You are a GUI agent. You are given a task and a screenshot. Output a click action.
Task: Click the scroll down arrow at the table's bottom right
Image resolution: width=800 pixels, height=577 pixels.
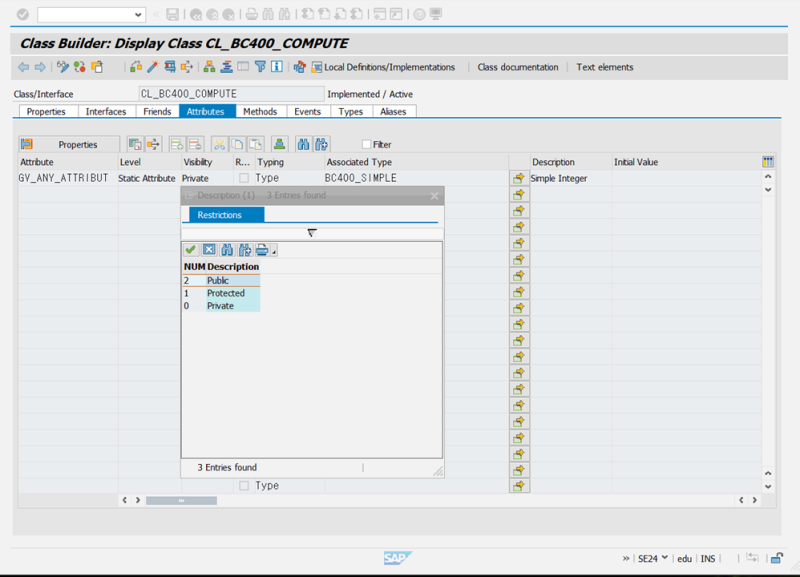click(768, 486)
